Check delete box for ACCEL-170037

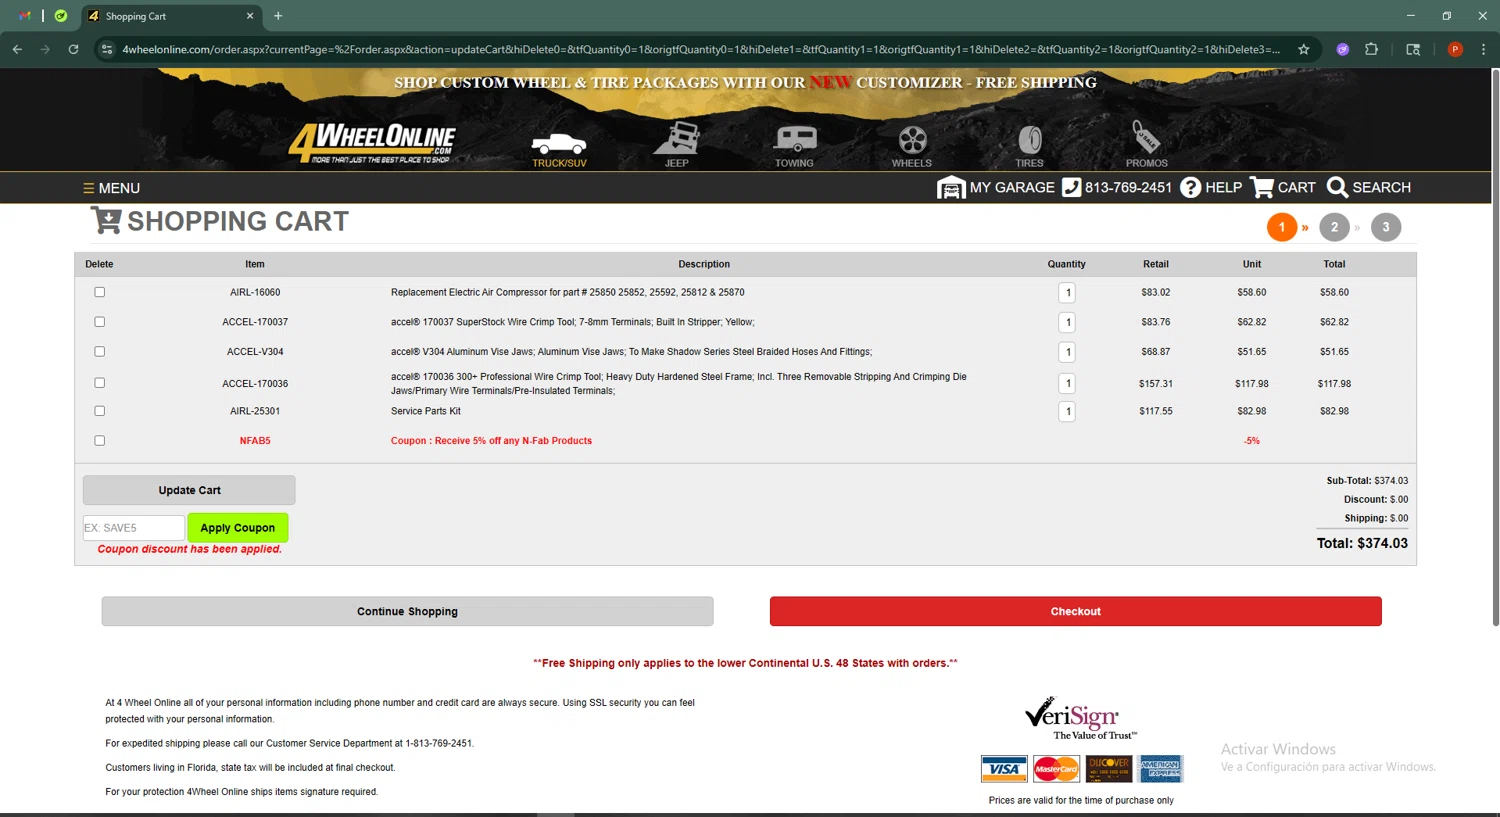99,322
